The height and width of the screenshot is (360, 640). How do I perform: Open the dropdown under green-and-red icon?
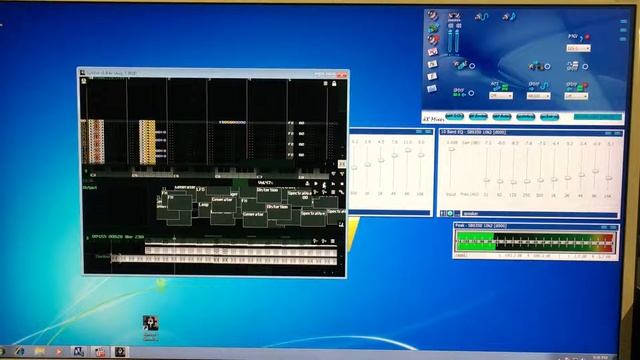[576, 96]
